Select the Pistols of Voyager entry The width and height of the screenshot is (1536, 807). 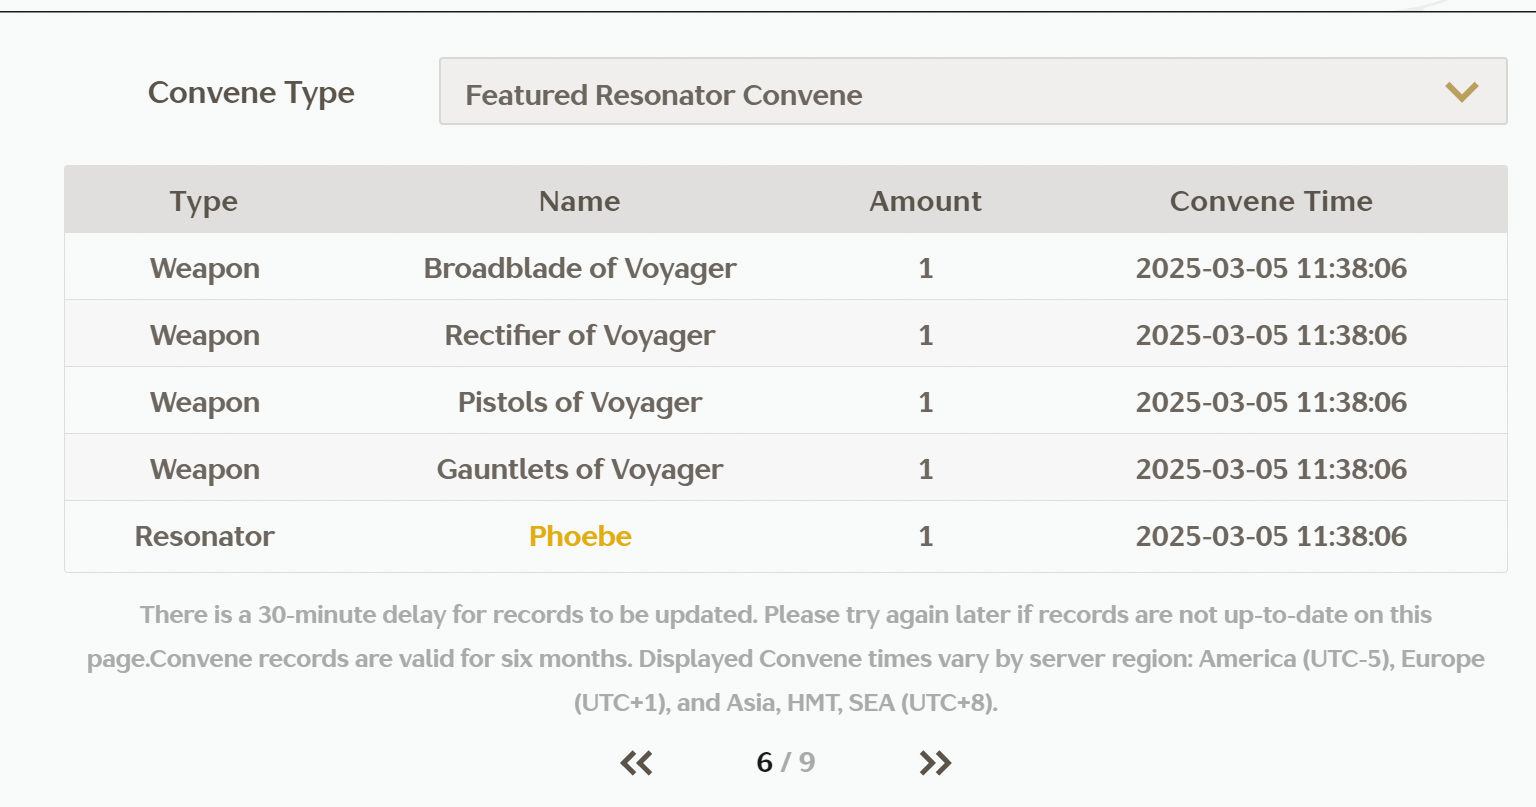click(580, 402)
